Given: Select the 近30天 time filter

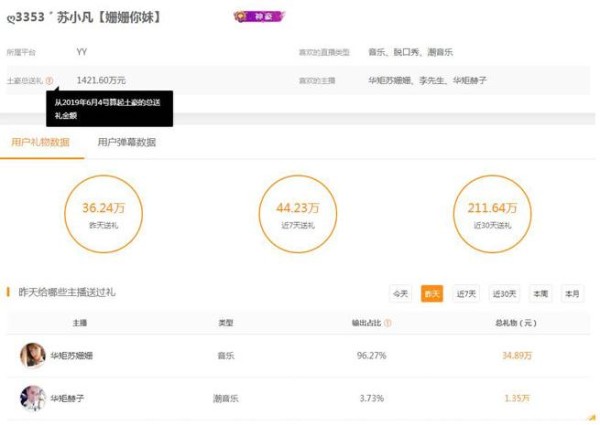Looking at the screenshot, I should [504, 294].
